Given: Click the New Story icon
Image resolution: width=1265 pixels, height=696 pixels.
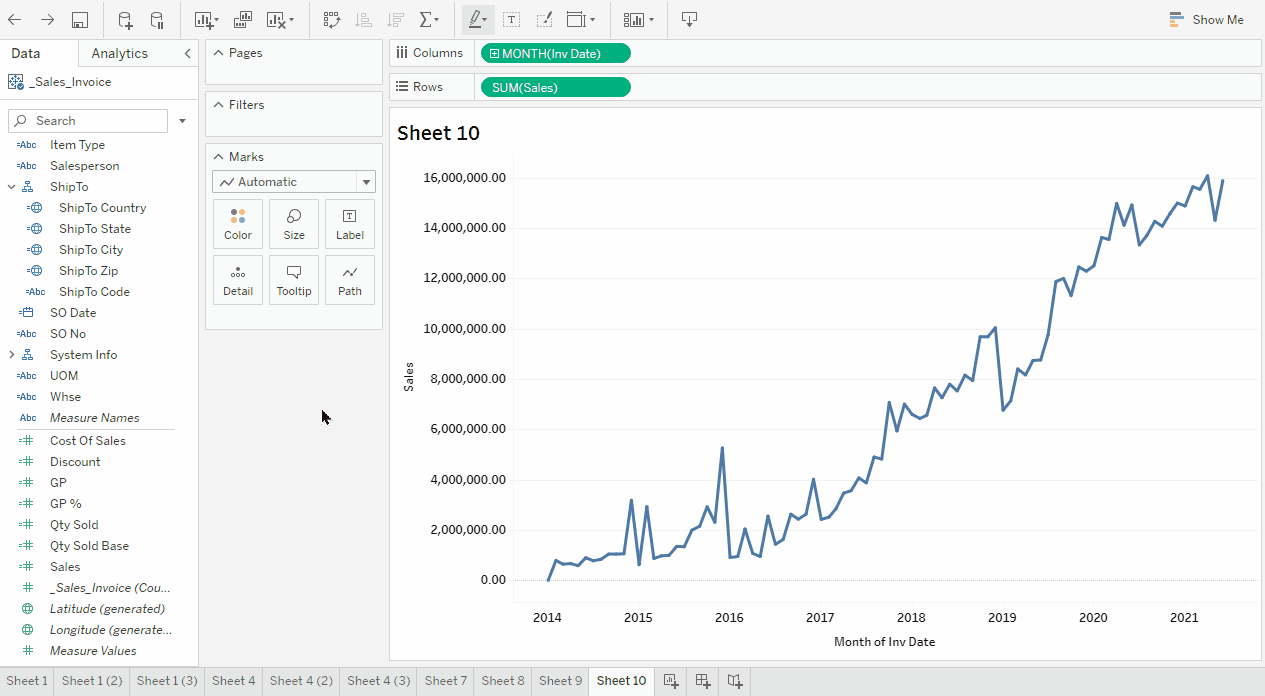Looking at the screenshot, I should 735,681.
